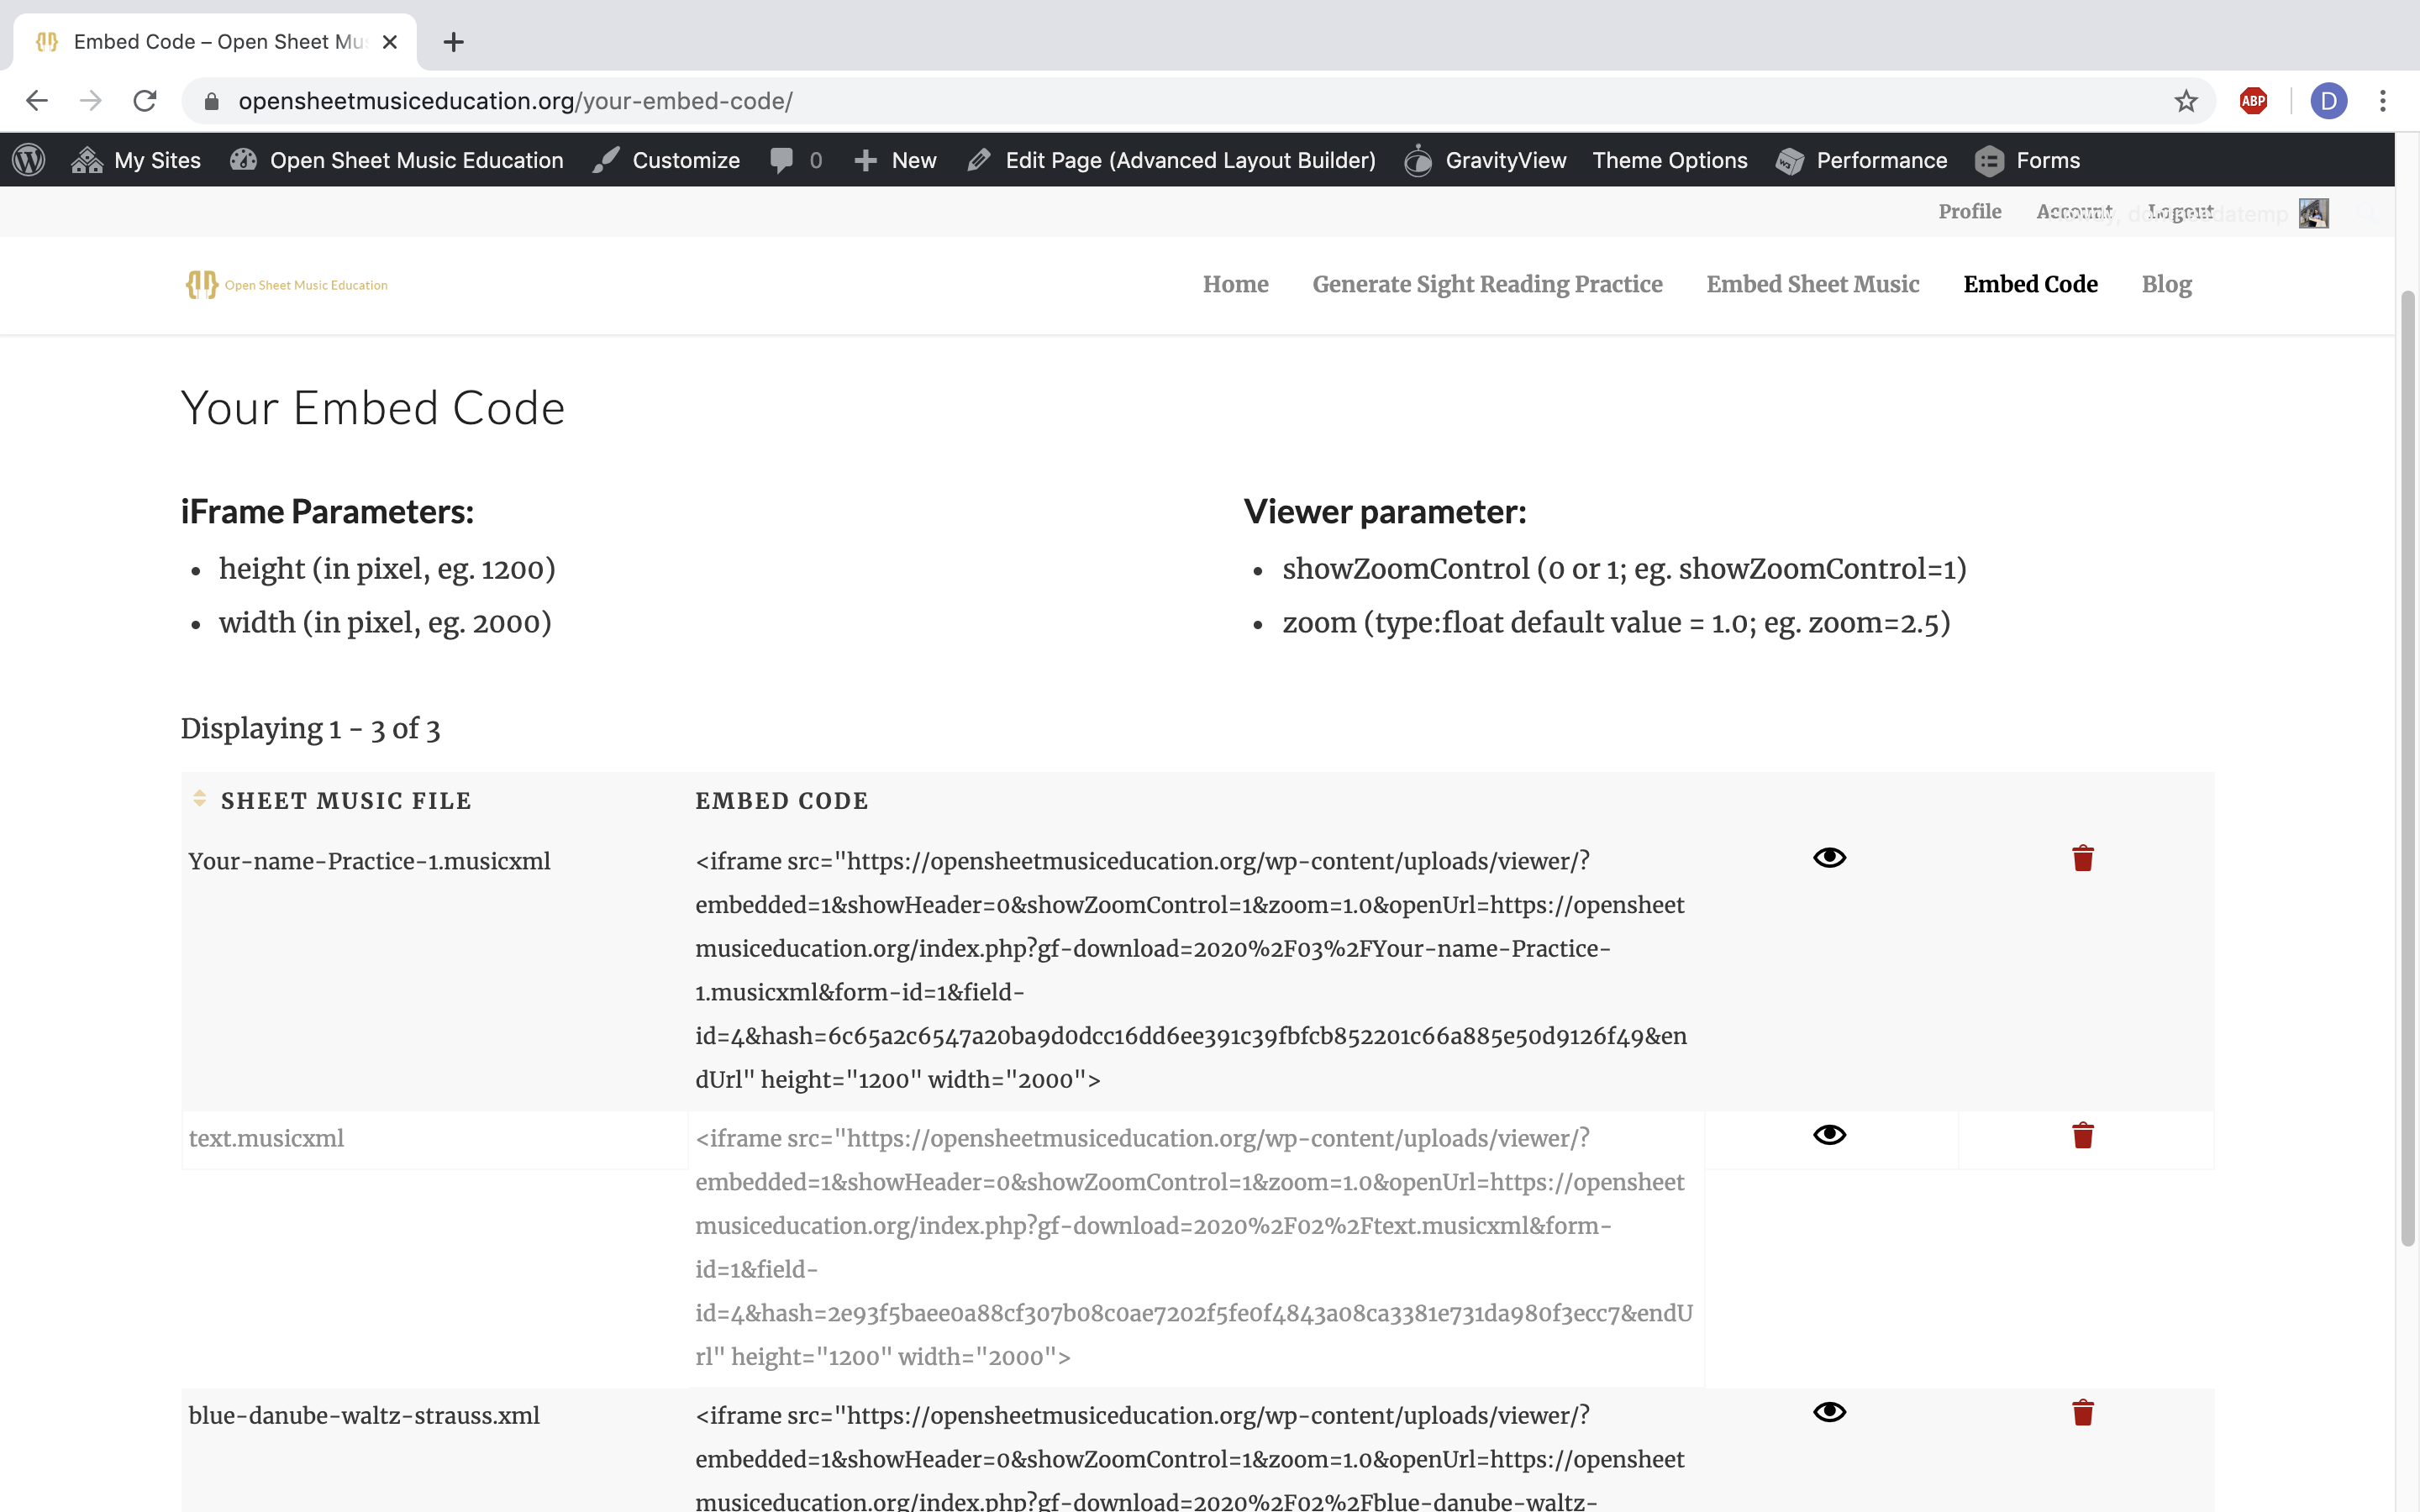Click the page's vertical scrollbar
This screenshot has width=2420, height=1512.
(2407, 760)
